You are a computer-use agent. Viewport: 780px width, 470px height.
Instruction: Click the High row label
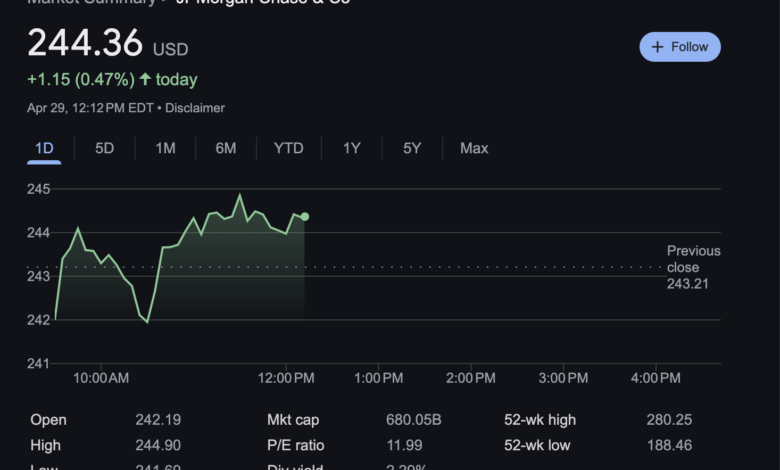click(45, 445)
